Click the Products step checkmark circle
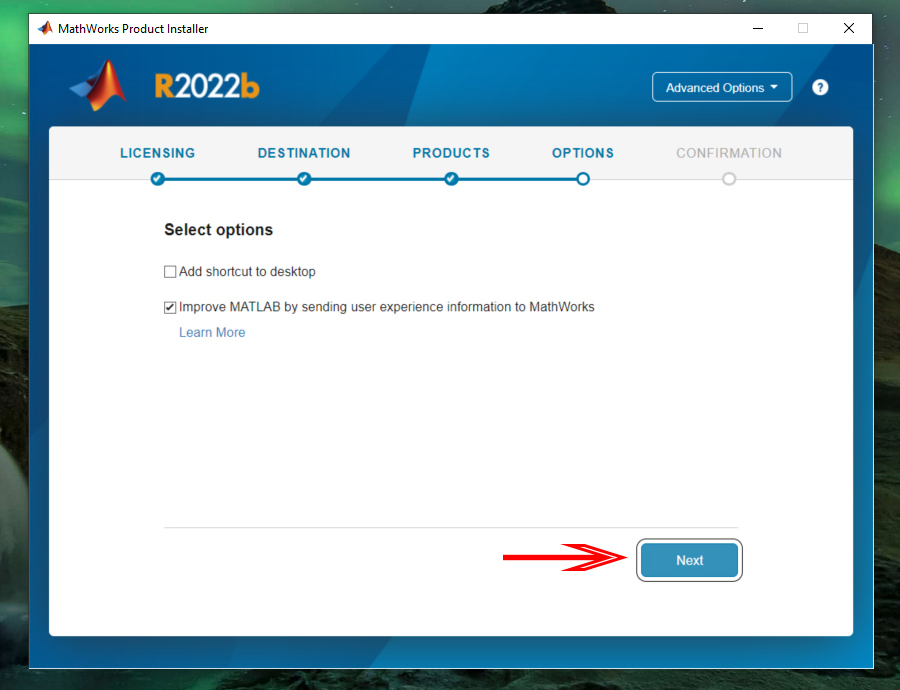Viewport: 900px width, 690px height. pos(451,179)
